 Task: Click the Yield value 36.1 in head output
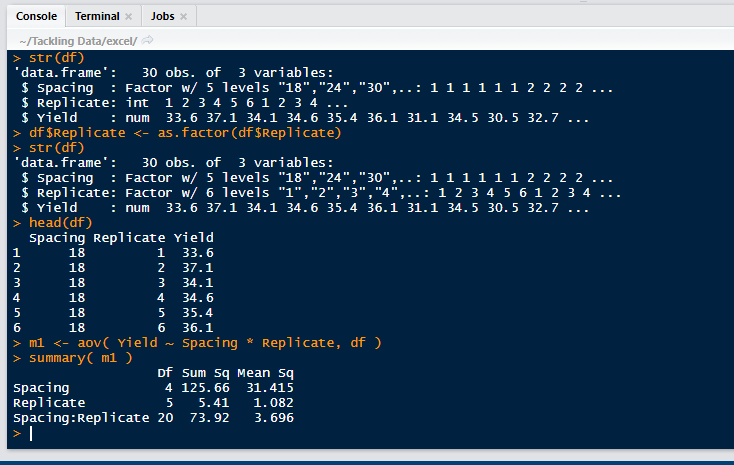198,328
